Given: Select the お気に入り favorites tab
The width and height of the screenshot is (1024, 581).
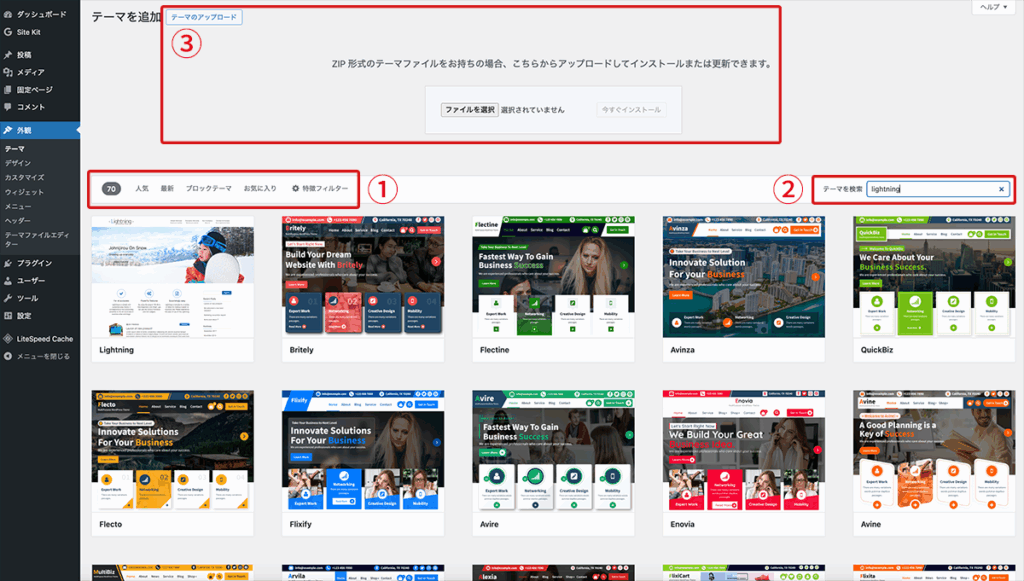Looking at the screenshot, I should tap(260, 188).
